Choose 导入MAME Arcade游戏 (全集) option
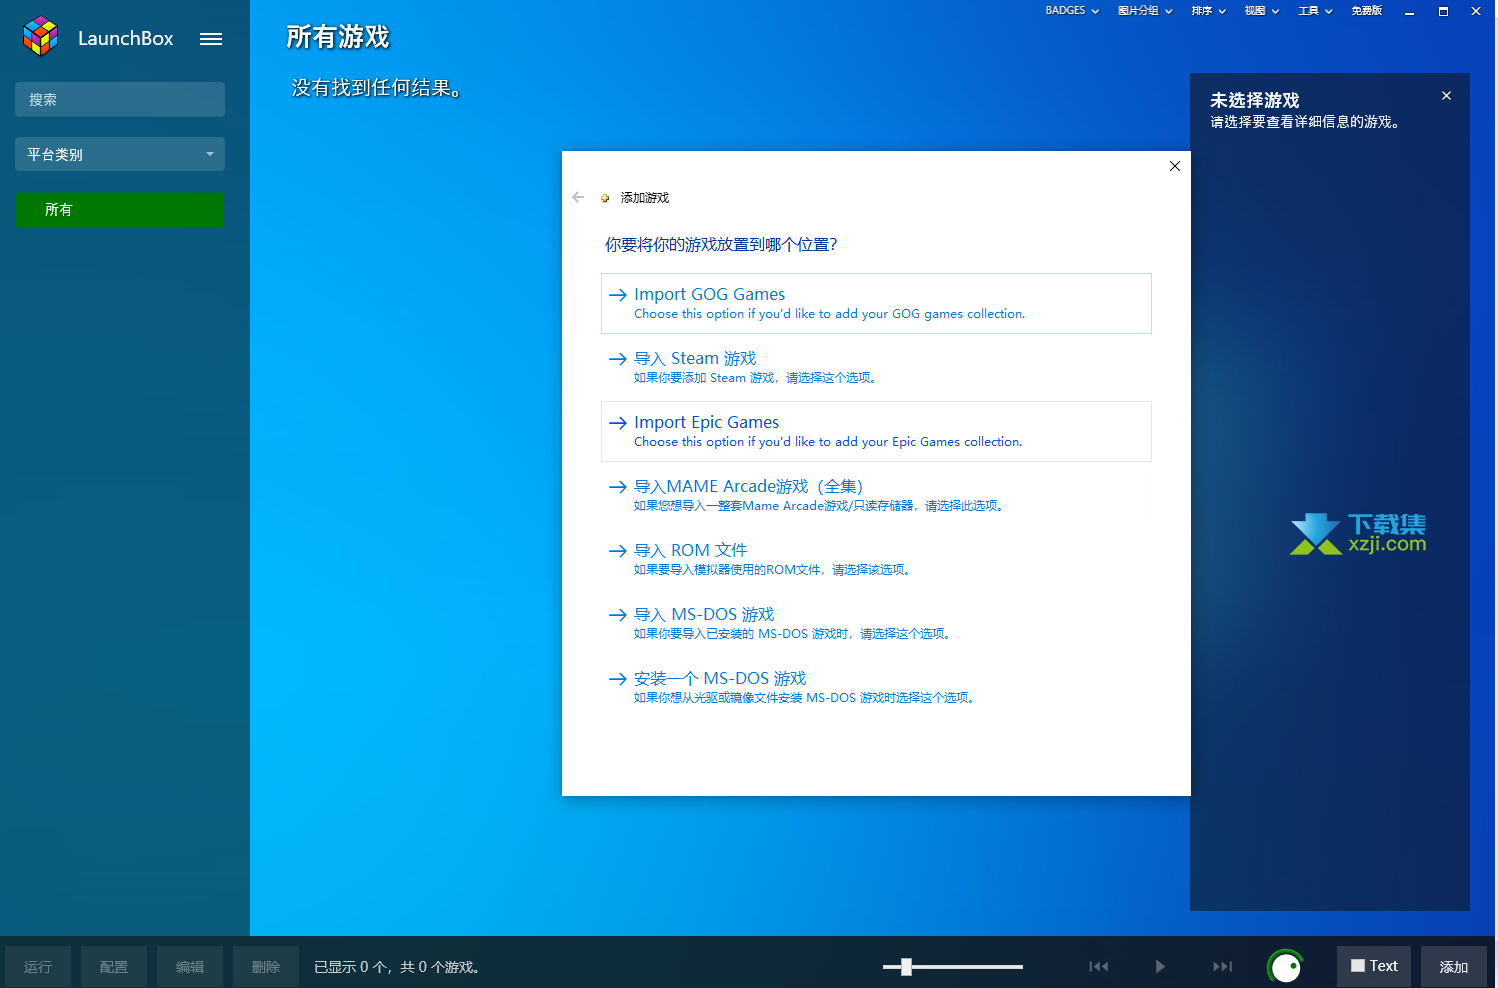Image resolution: width=1498 pixels, height=988 pixels. pos(876,495)
